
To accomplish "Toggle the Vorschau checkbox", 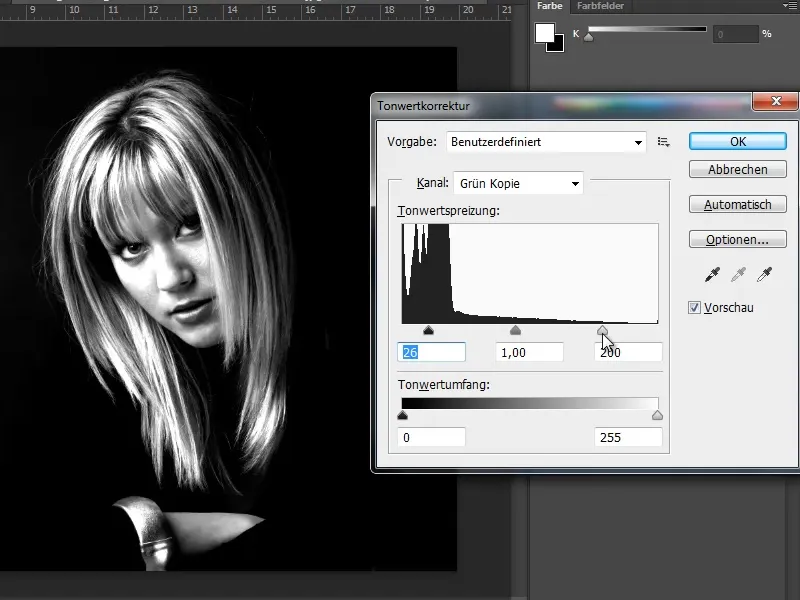I will pyautogui.click(x=694, y=308).
